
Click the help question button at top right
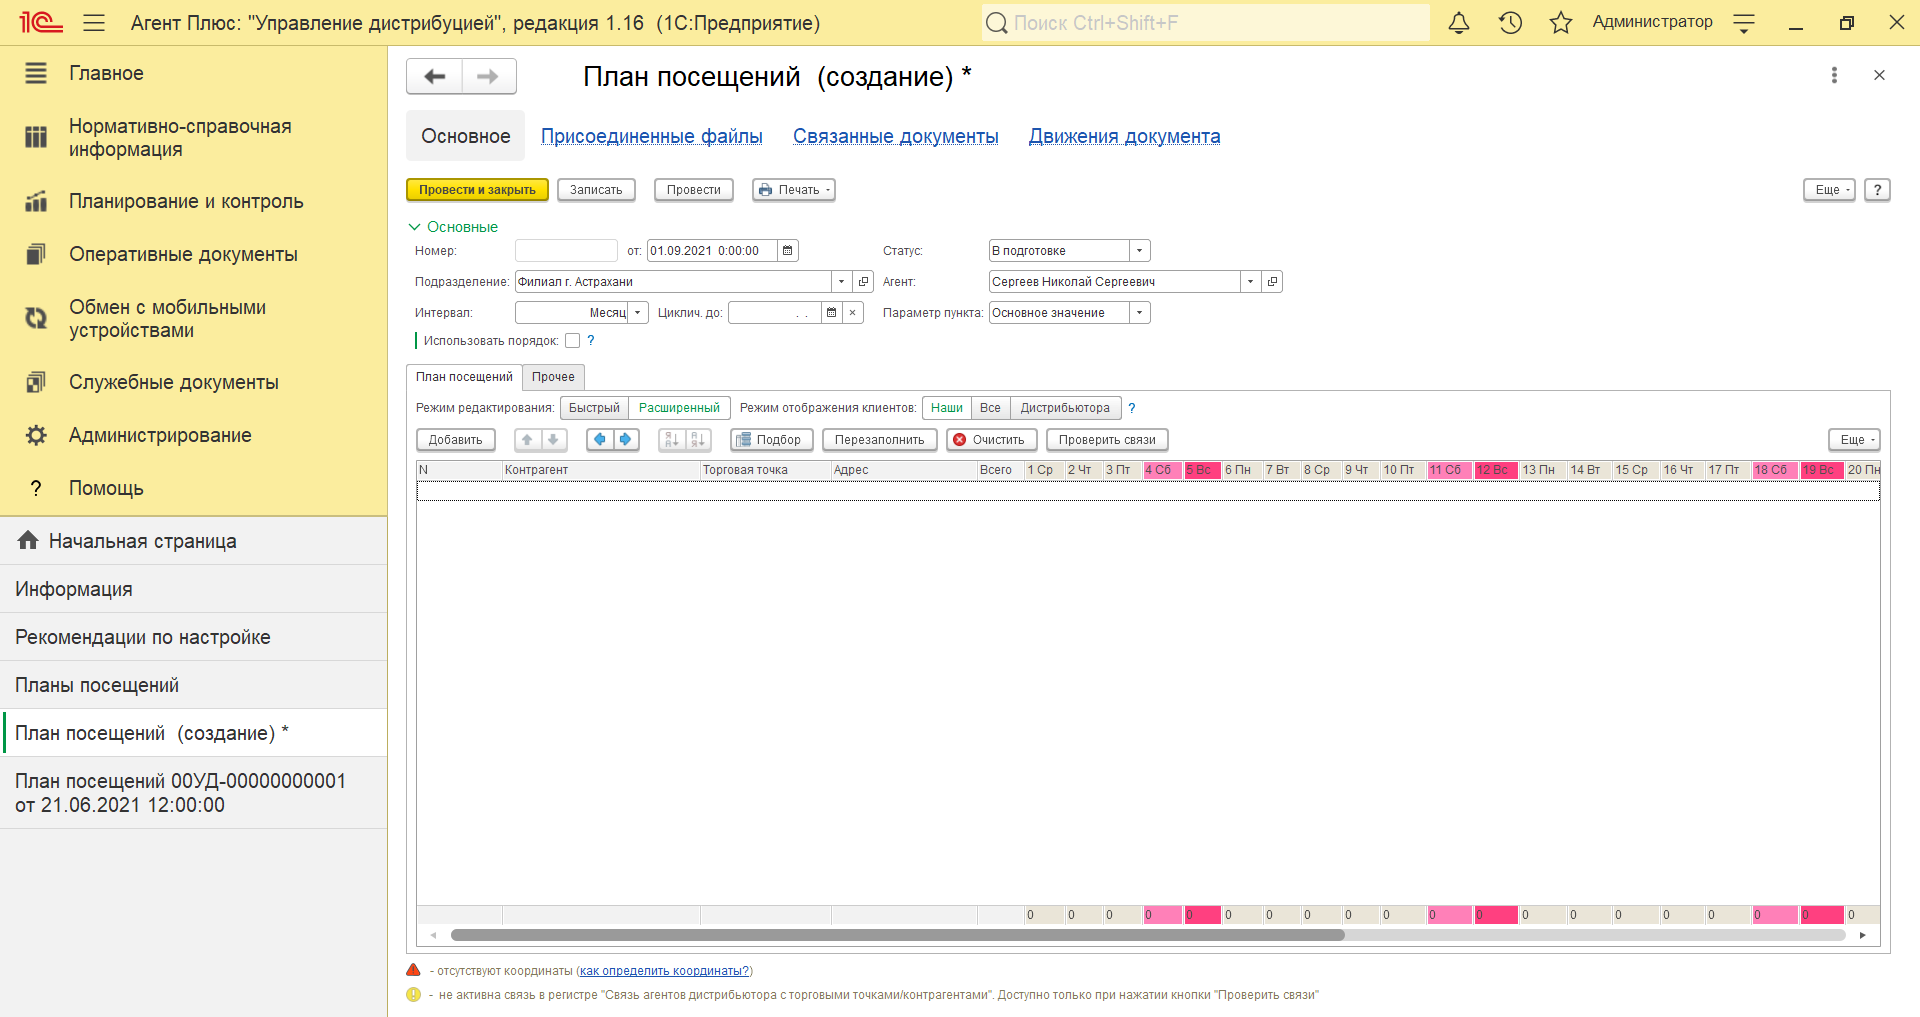1878,190
